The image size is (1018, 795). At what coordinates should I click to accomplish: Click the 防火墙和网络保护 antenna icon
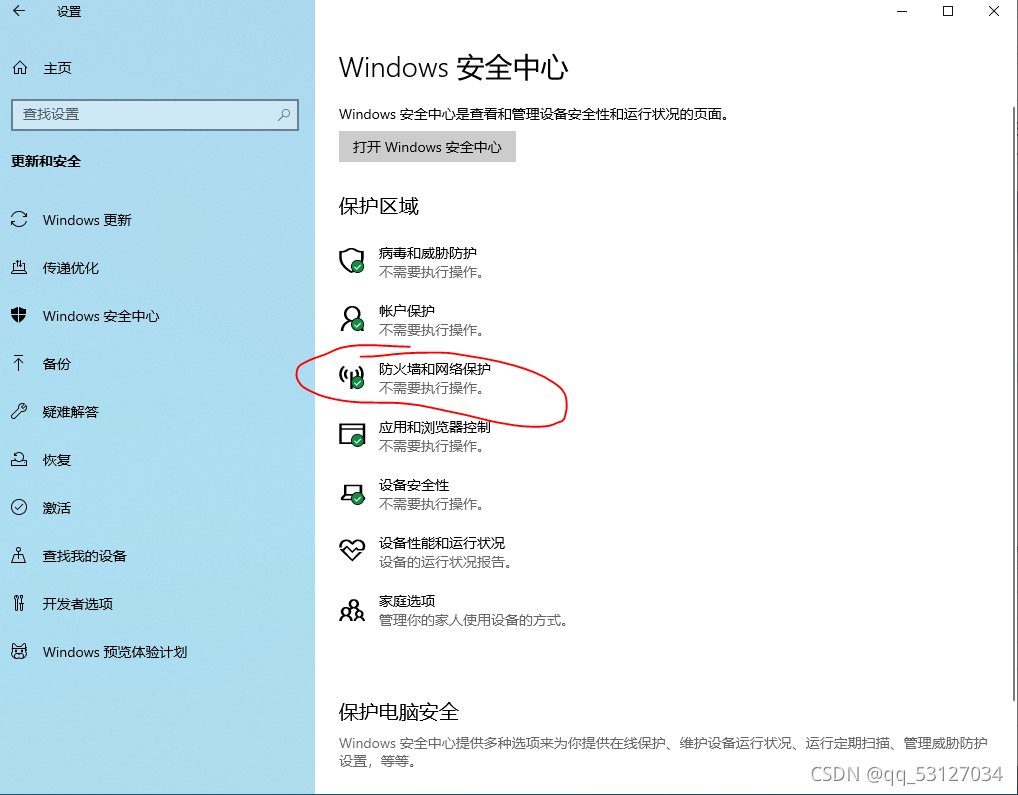point(352,377)
